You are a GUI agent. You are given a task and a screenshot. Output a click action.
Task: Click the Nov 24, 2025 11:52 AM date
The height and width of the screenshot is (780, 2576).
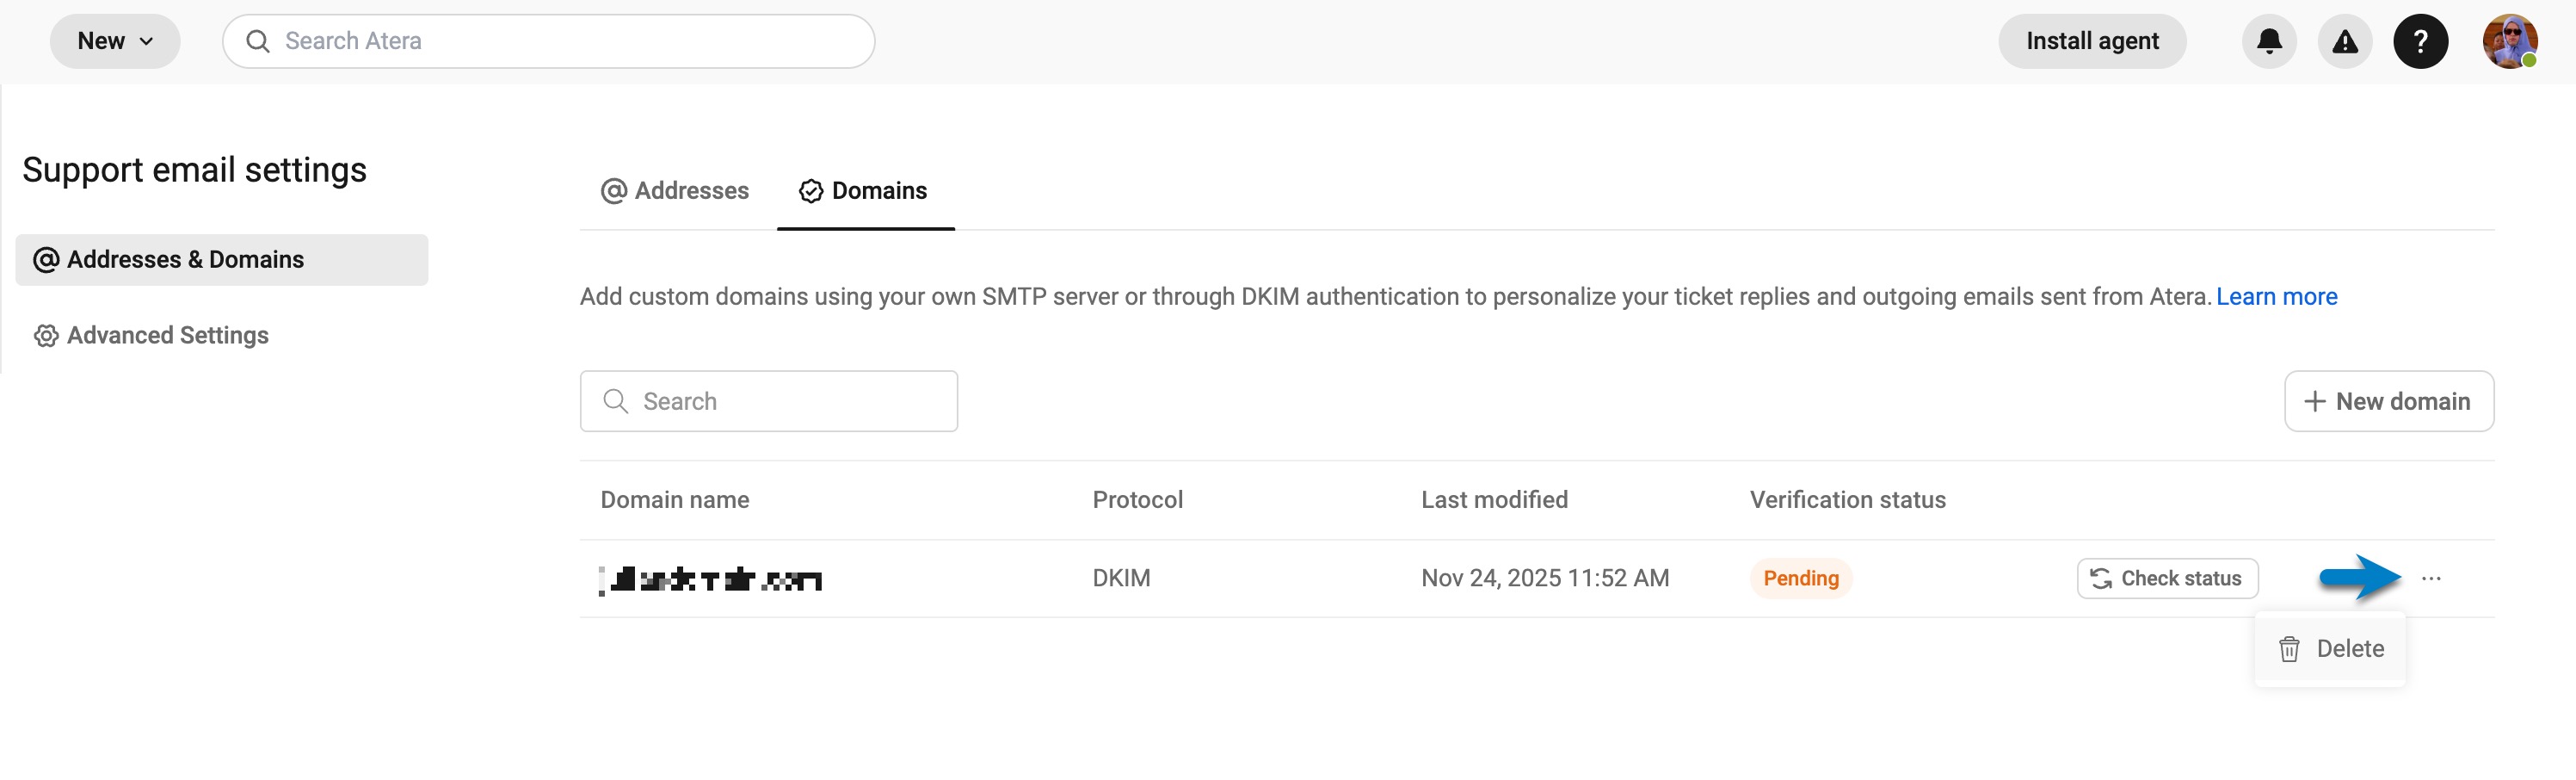(1545, 578)
